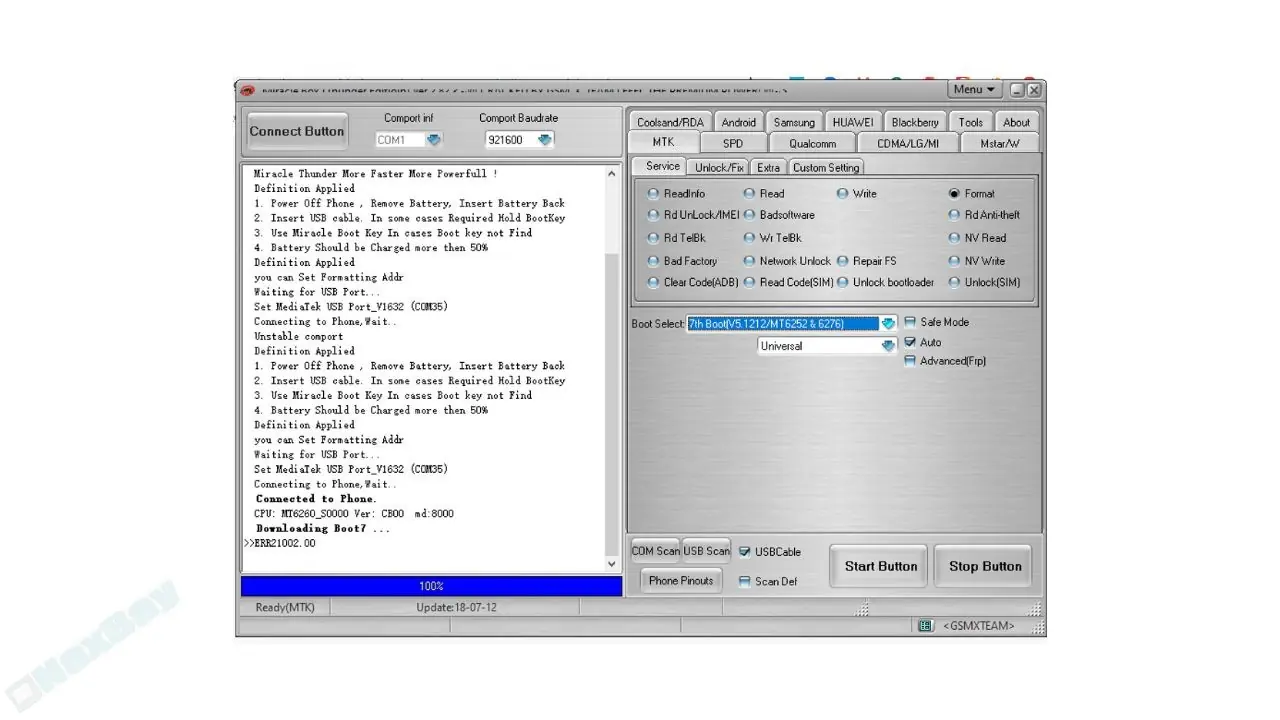Click the Start Button
1280x720 pixels.
point(881,566)
